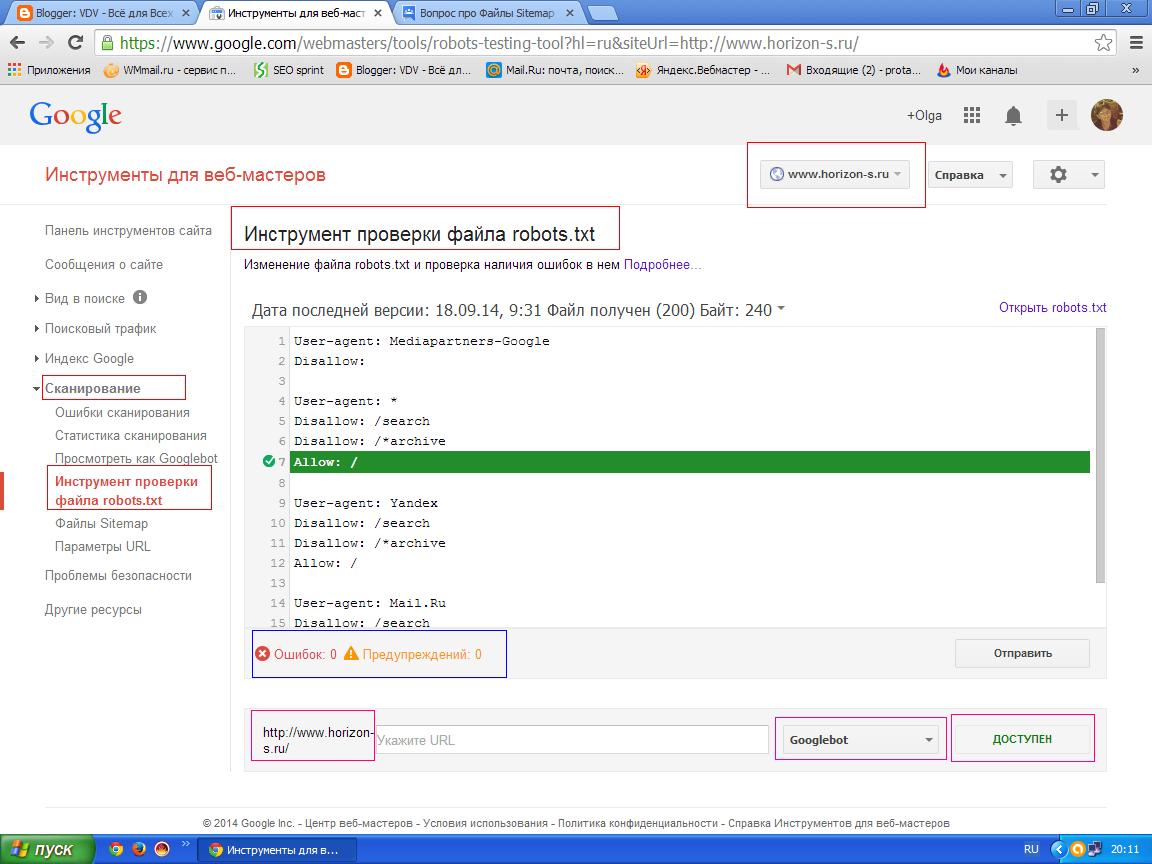Click ДОСТУПЕН test button

tap(1022, 739)
